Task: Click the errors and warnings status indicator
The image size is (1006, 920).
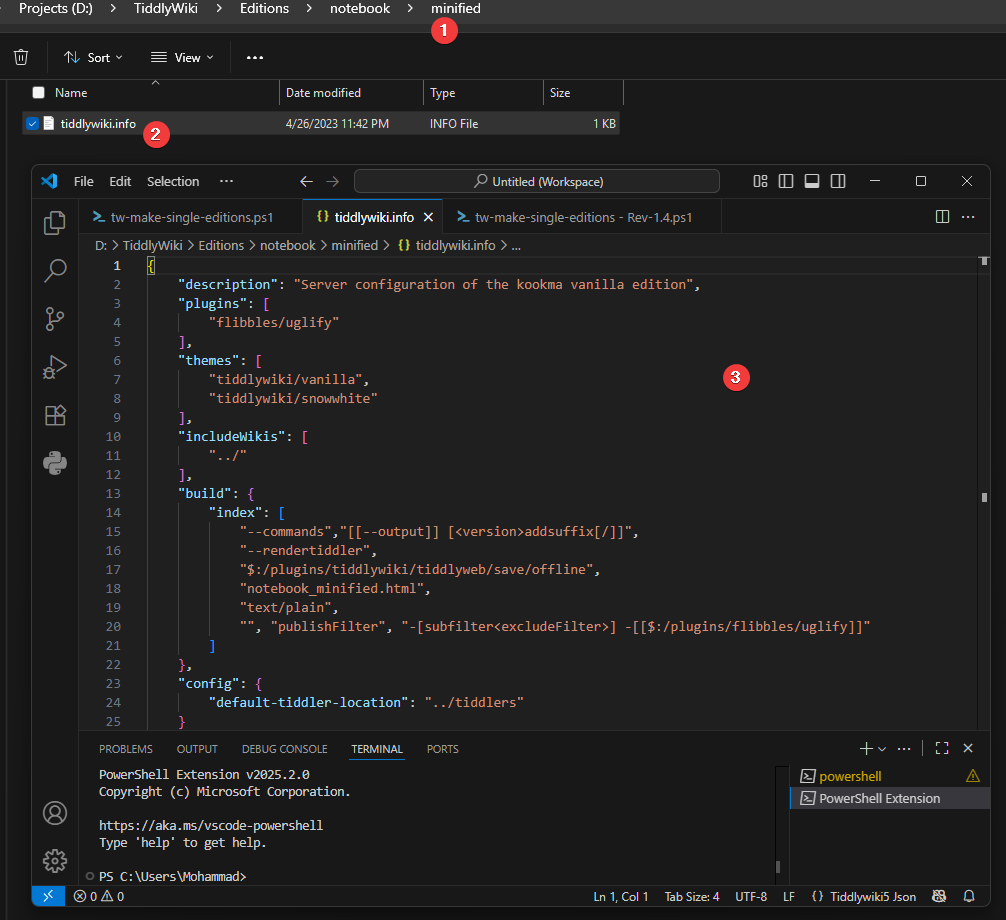Action: [x=99, y=896]
